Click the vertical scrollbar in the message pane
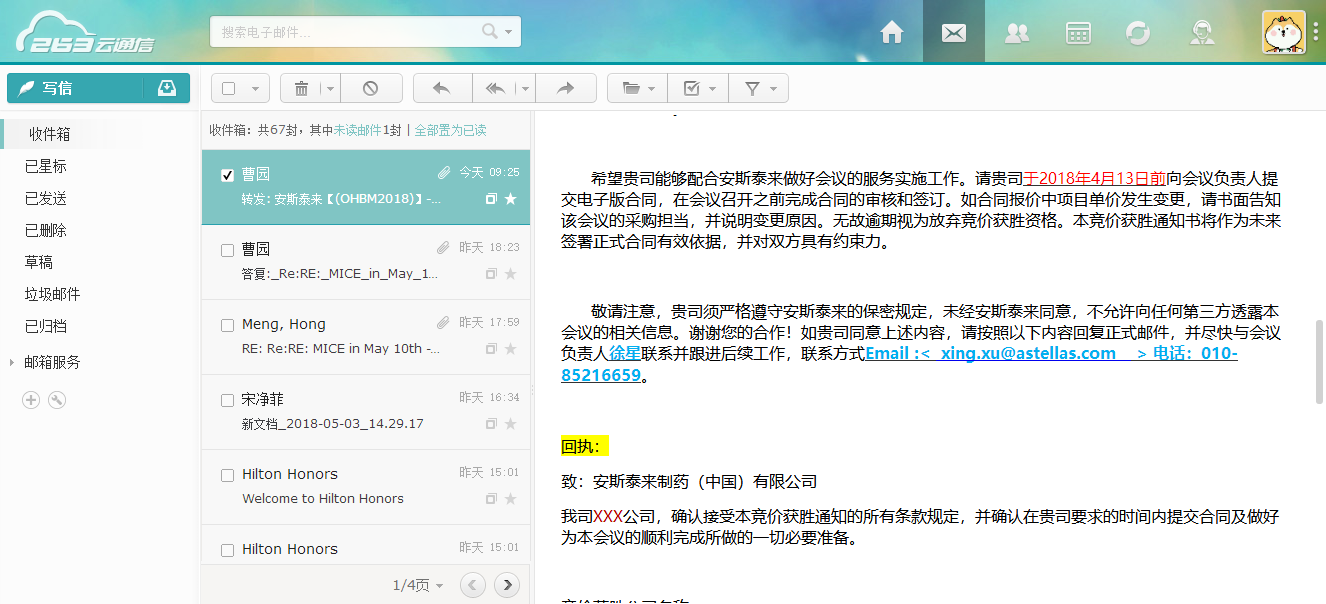 pyautogui.click(x=1320, y=360)
